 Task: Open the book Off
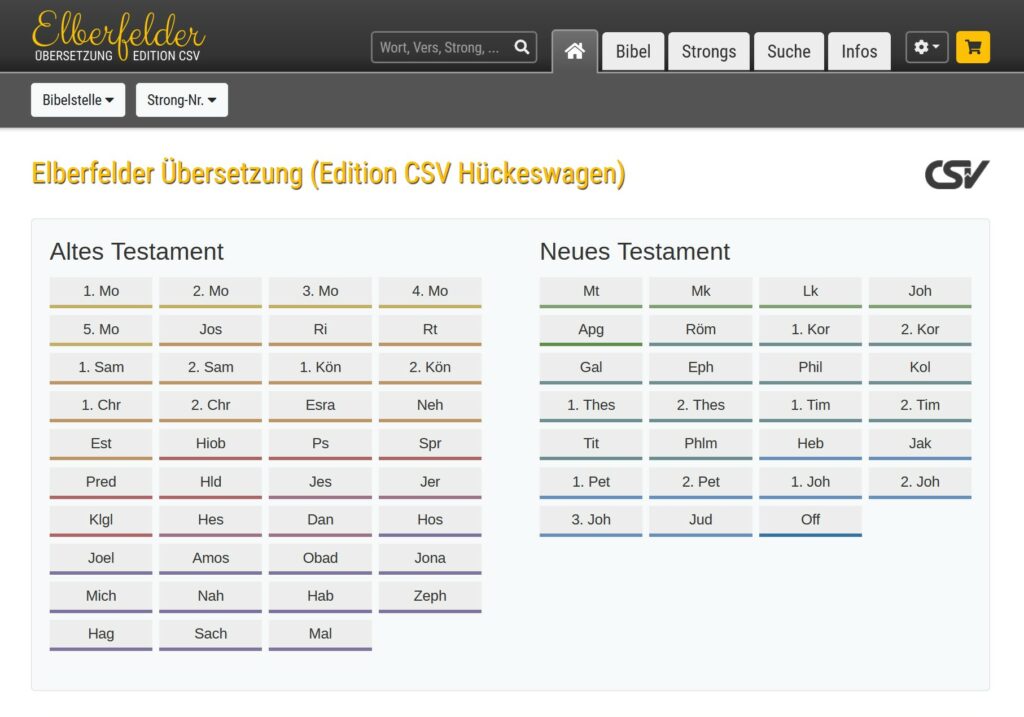[810, 520]
